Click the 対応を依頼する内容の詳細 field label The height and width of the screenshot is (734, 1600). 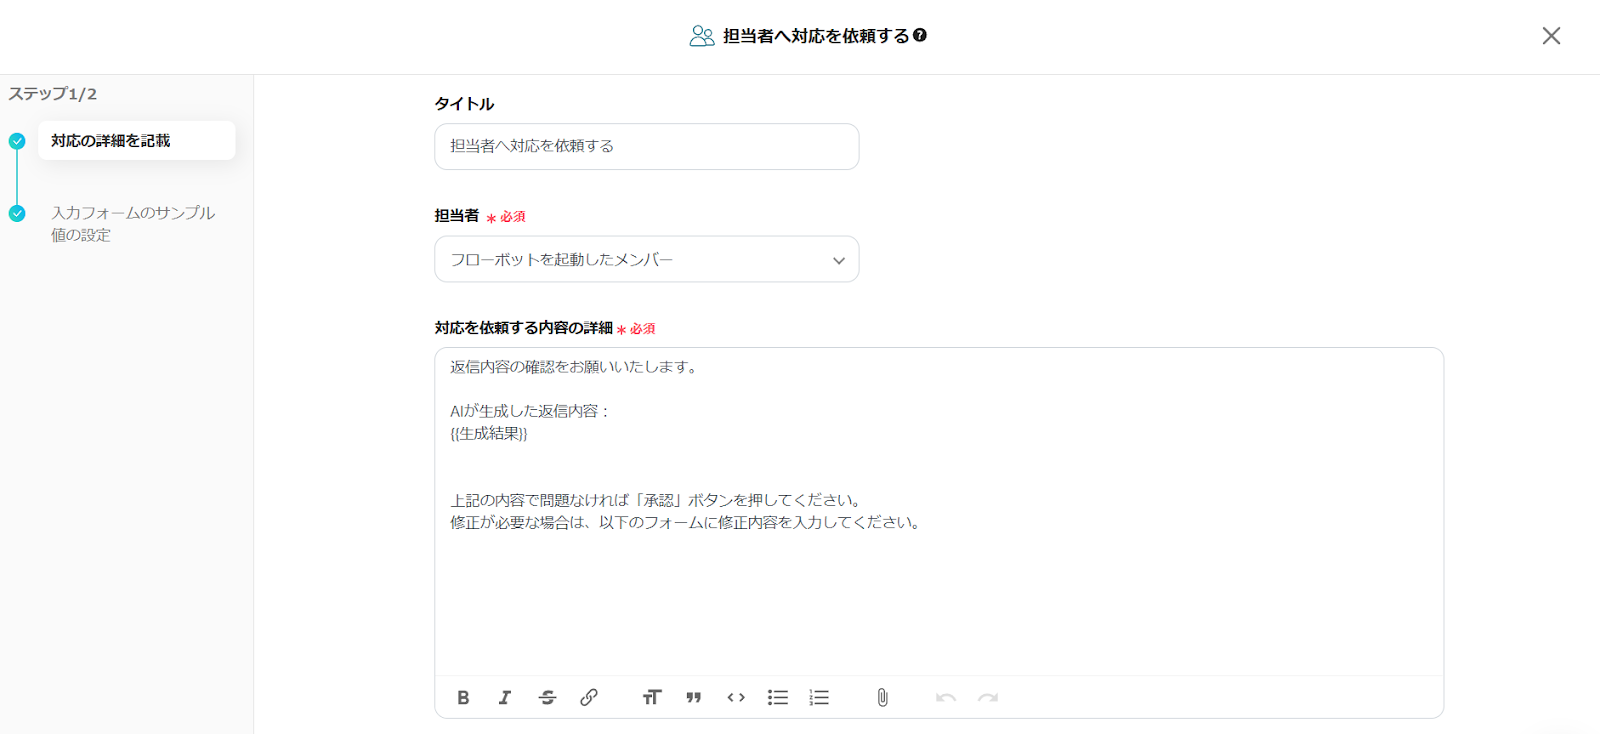[524, 327]
